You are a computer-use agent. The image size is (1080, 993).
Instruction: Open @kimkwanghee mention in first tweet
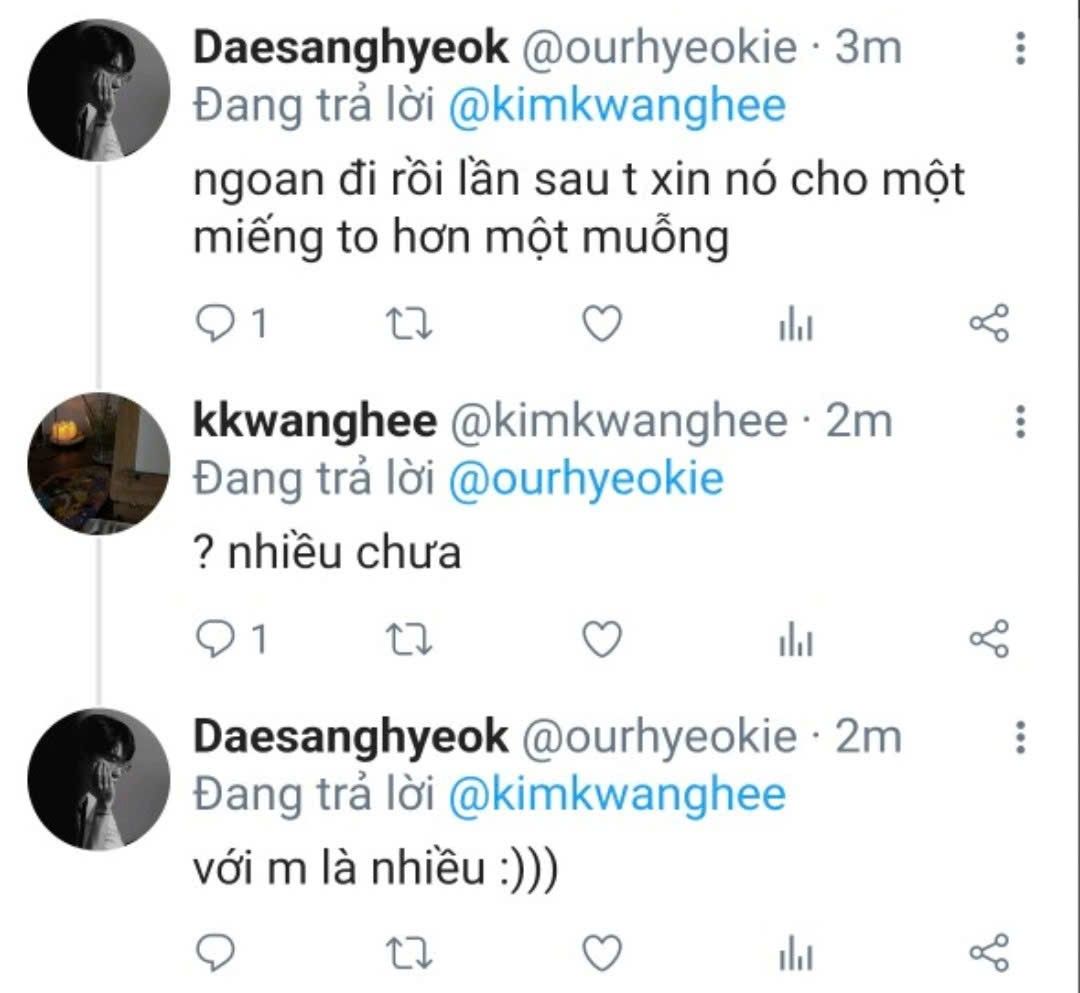[617, 106]
